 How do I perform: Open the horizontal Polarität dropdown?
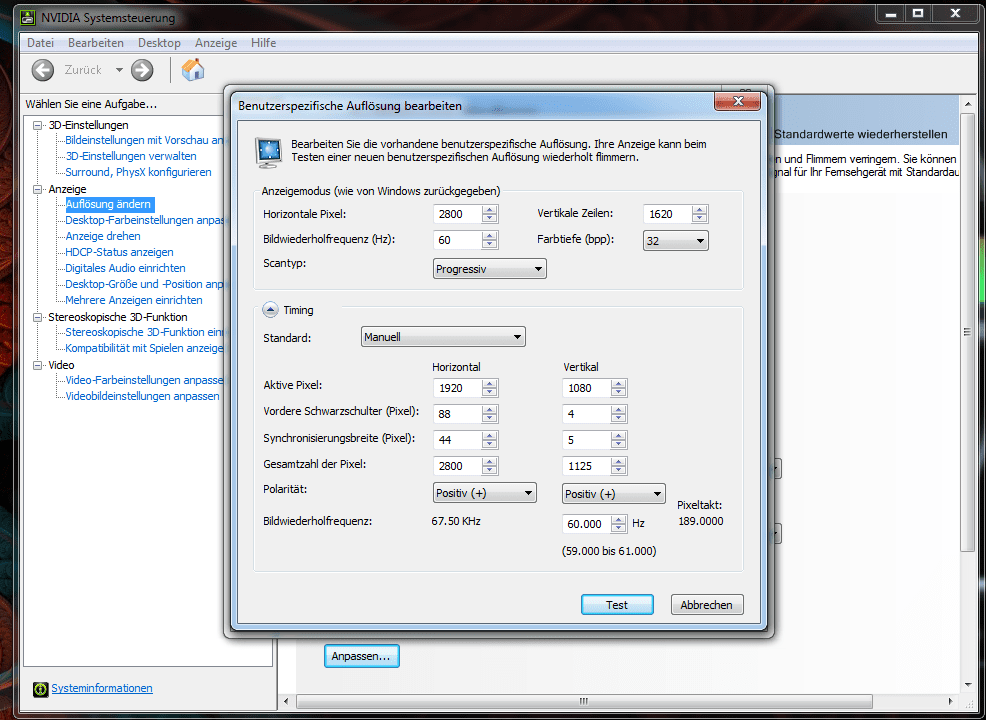[x=485, y=493]
